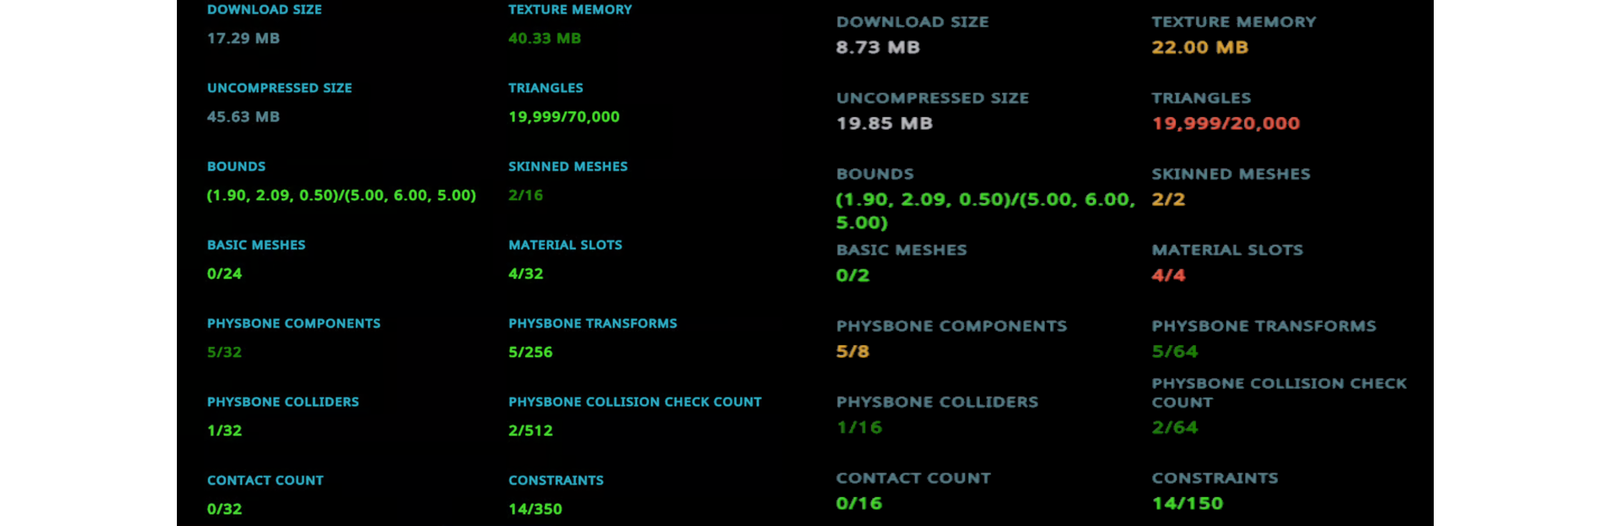Click the green 19,999/70,000 triangles count
This screenshot has height=526, width=1600.
pyautogui.click(x=563, y=117)
